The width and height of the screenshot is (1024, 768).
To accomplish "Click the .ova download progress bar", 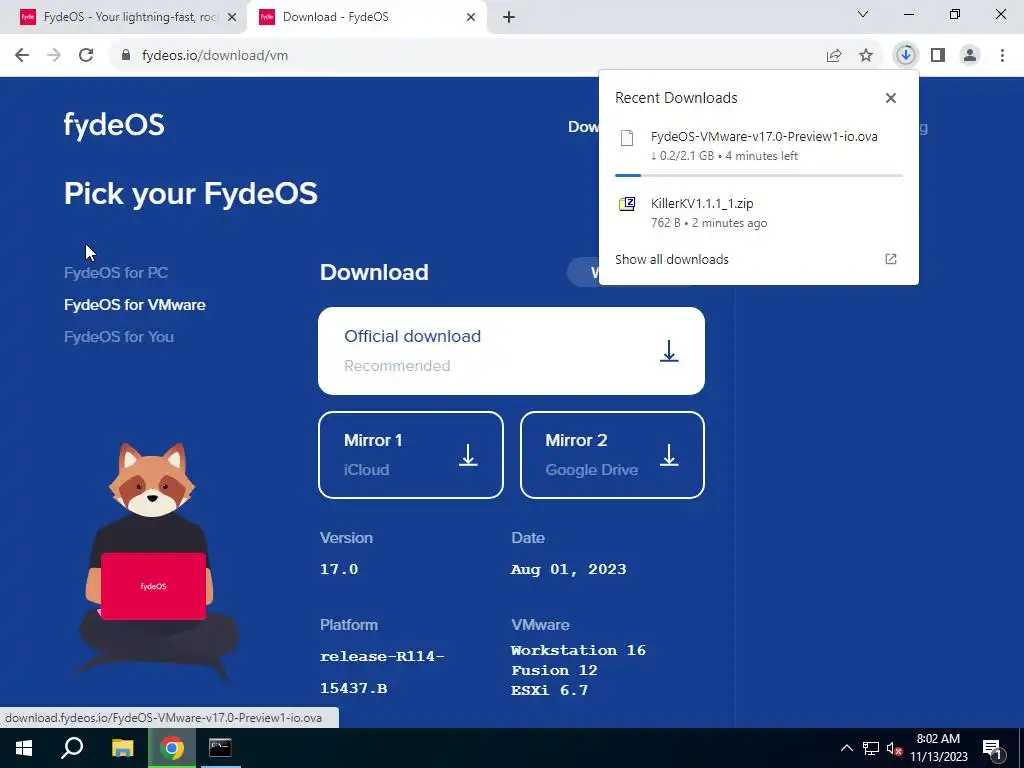I will (758, 175).
